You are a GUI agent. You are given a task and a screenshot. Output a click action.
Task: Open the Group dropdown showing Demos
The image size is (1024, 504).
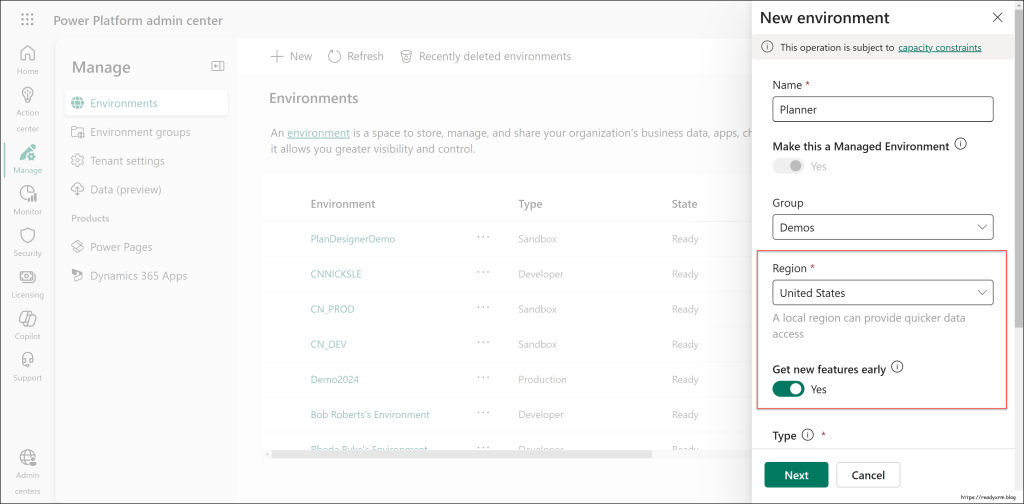pyautogui.click(x=882, y=227)
